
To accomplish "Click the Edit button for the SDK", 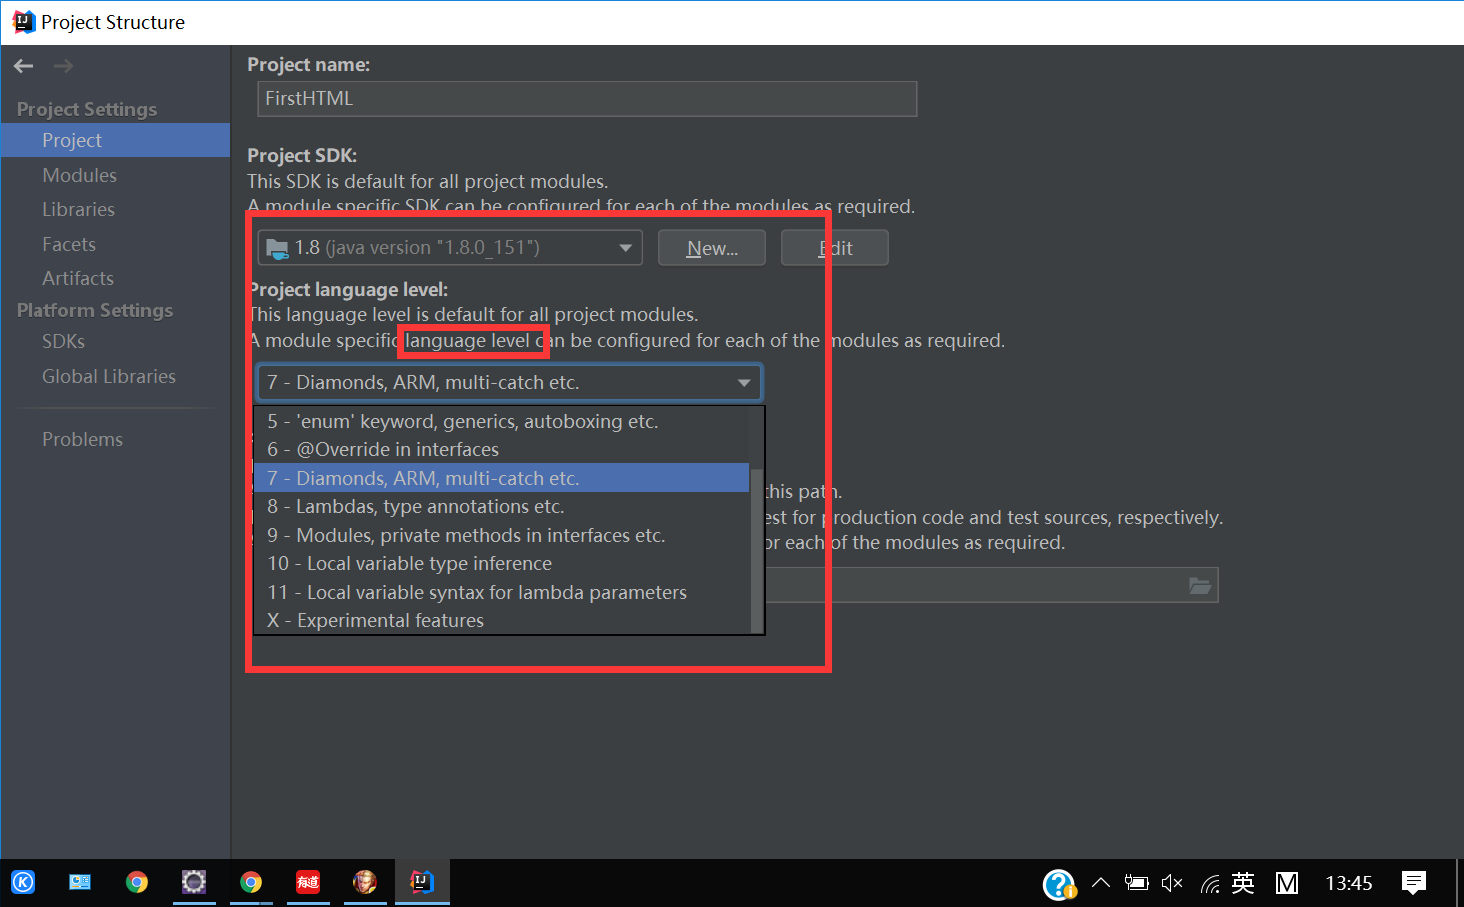I will [x=834, y=247].
